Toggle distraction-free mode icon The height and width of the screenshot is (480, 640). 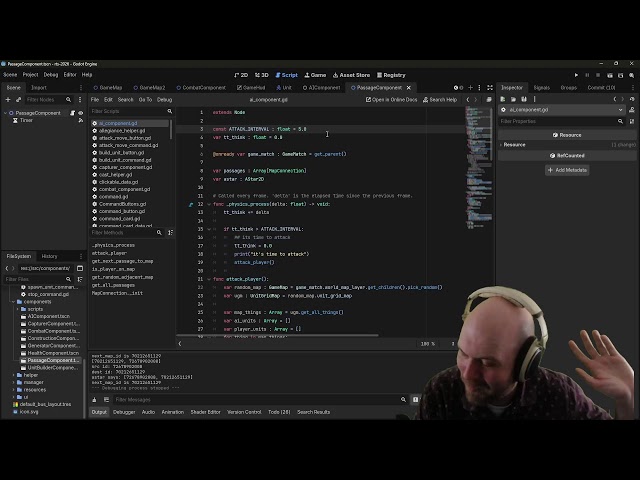coord(490,88)
